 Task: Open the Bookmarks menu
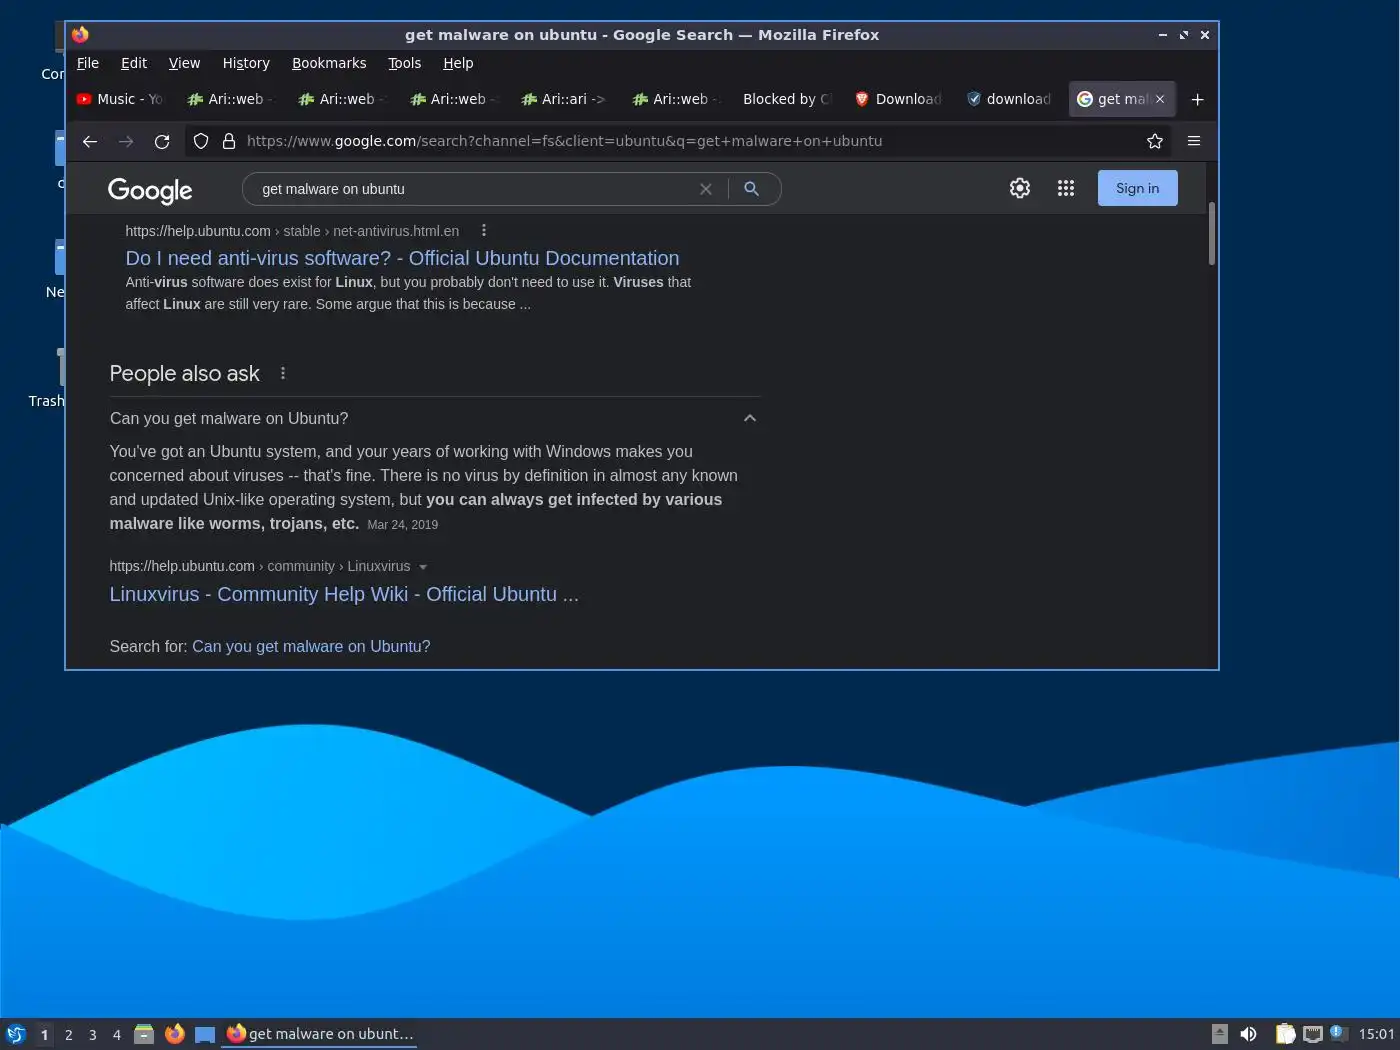coord(329,63)
